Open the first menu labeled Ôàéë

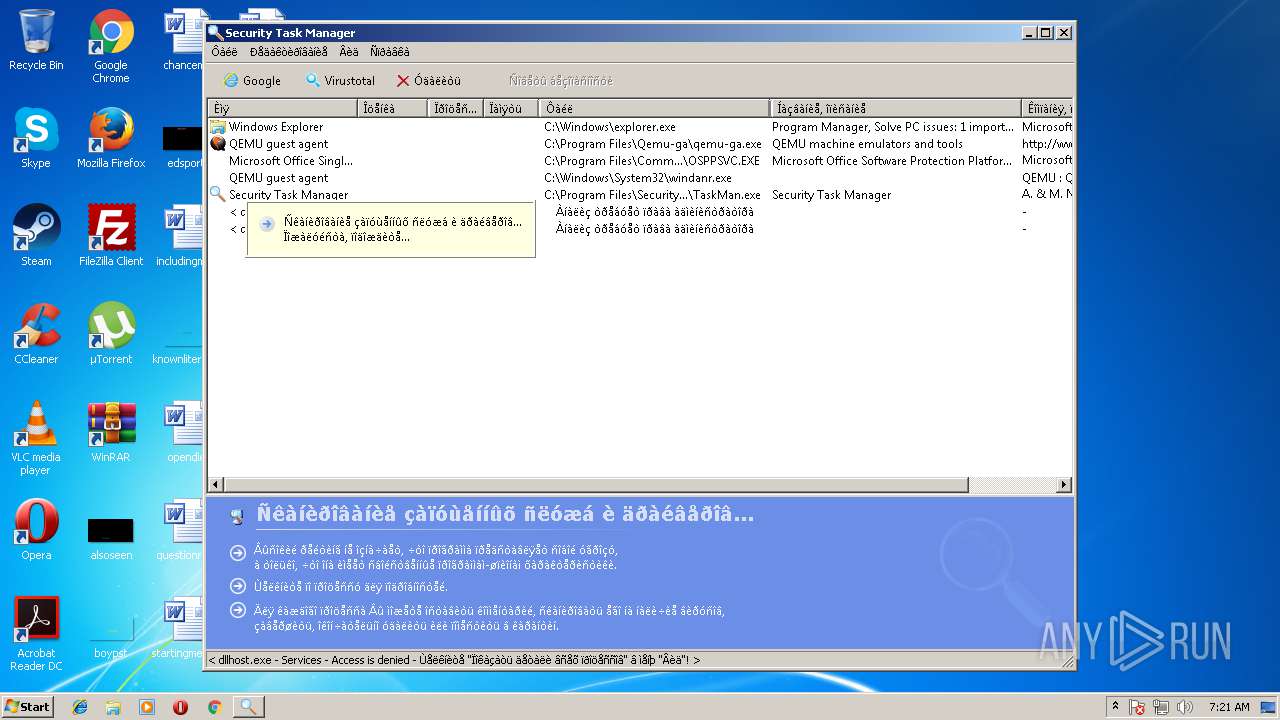click(224, 52)
